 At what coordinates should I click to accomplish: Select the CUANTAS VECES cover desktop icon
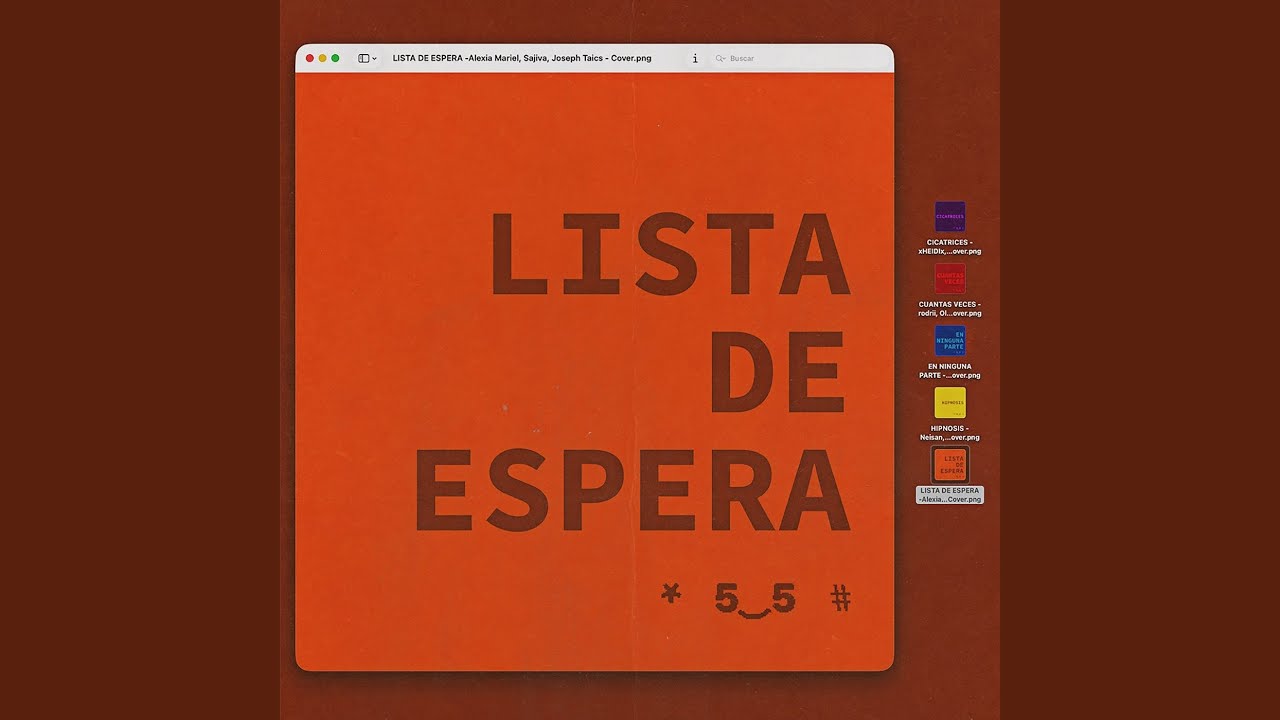click(x=950, y=279)
